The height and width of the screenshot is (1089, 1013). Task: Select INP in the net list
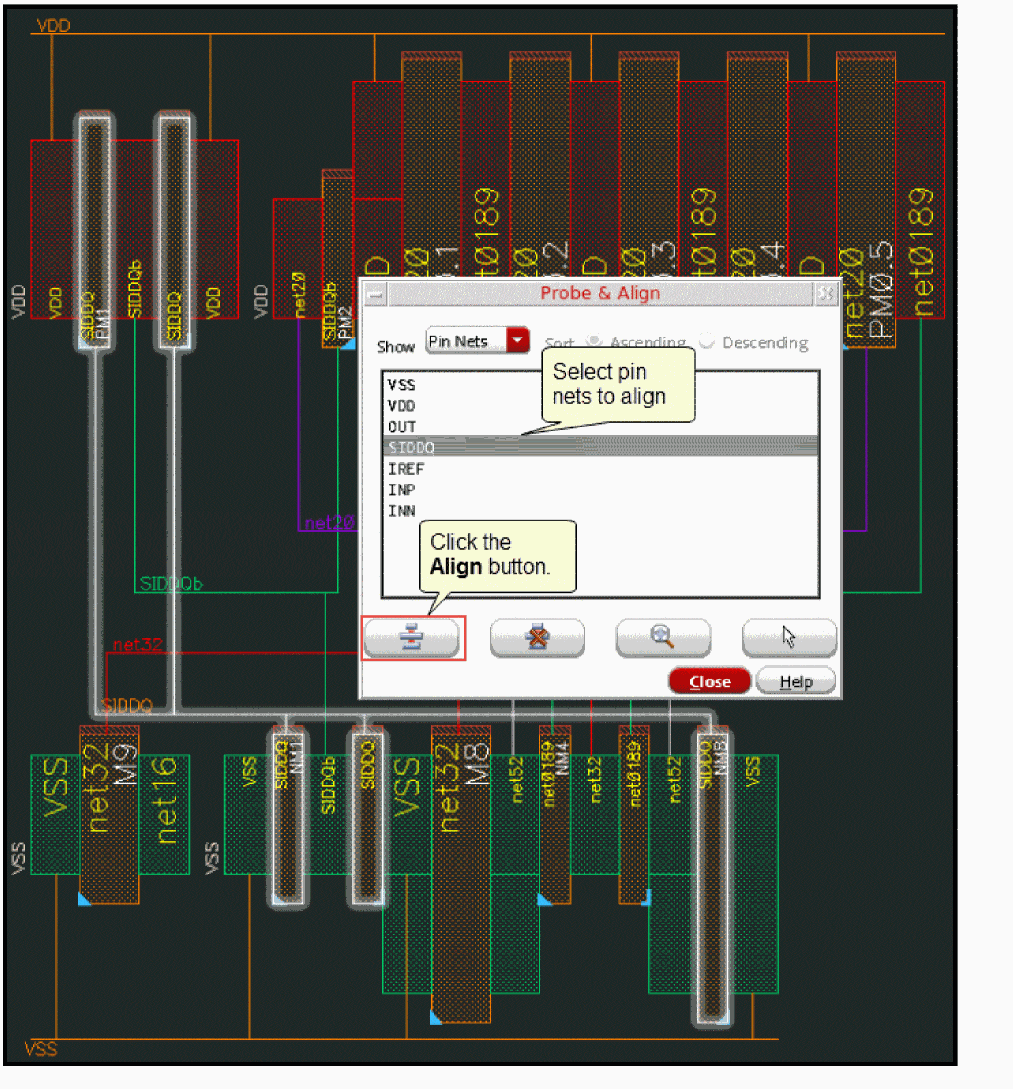click(401, 490)
